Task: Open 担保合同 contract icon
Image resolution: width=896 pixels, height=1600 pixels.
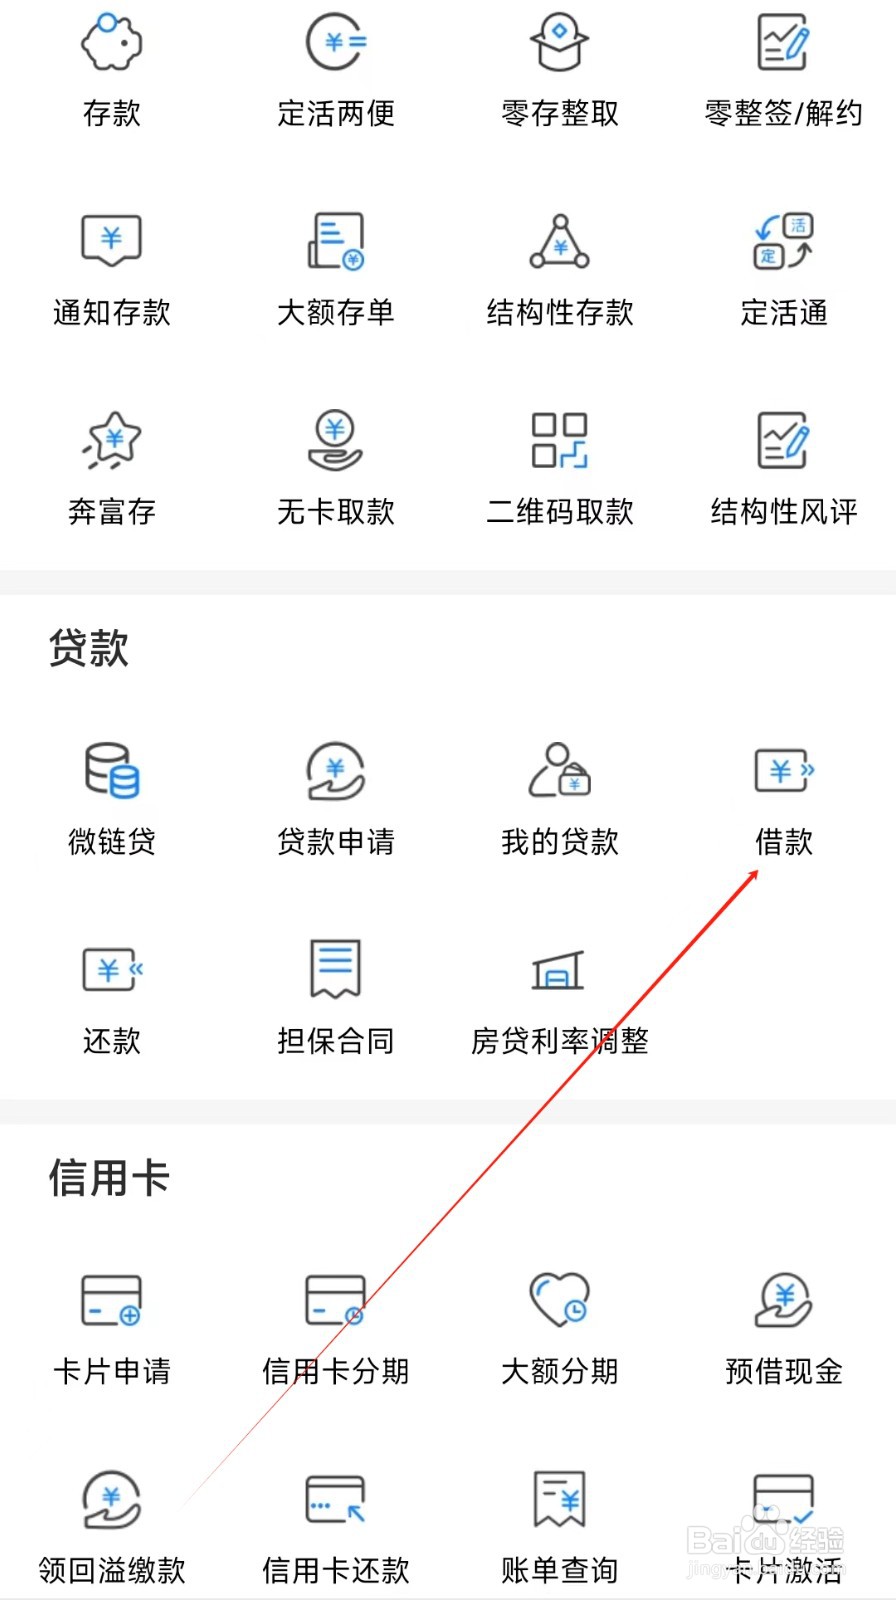Action: tap(336, 968)
